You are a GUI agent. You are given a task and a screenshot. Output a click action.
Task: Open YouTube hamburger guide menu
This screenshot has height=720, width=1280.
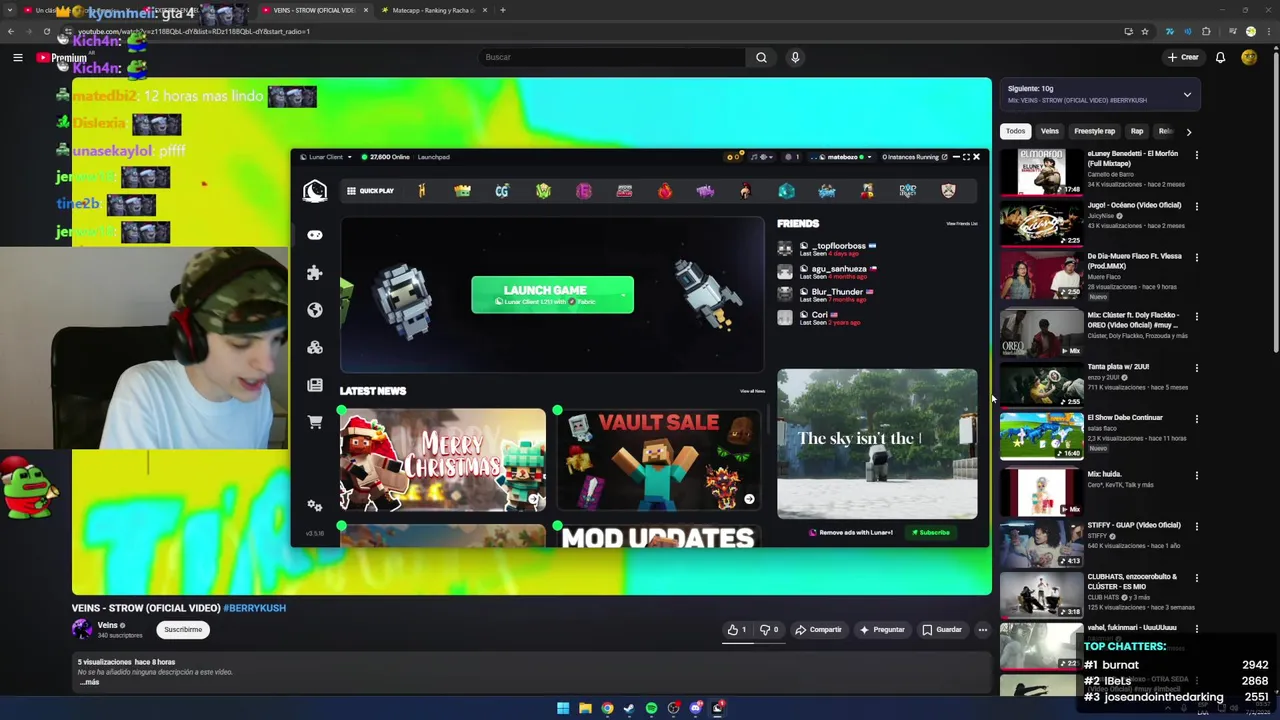[17, 58]
